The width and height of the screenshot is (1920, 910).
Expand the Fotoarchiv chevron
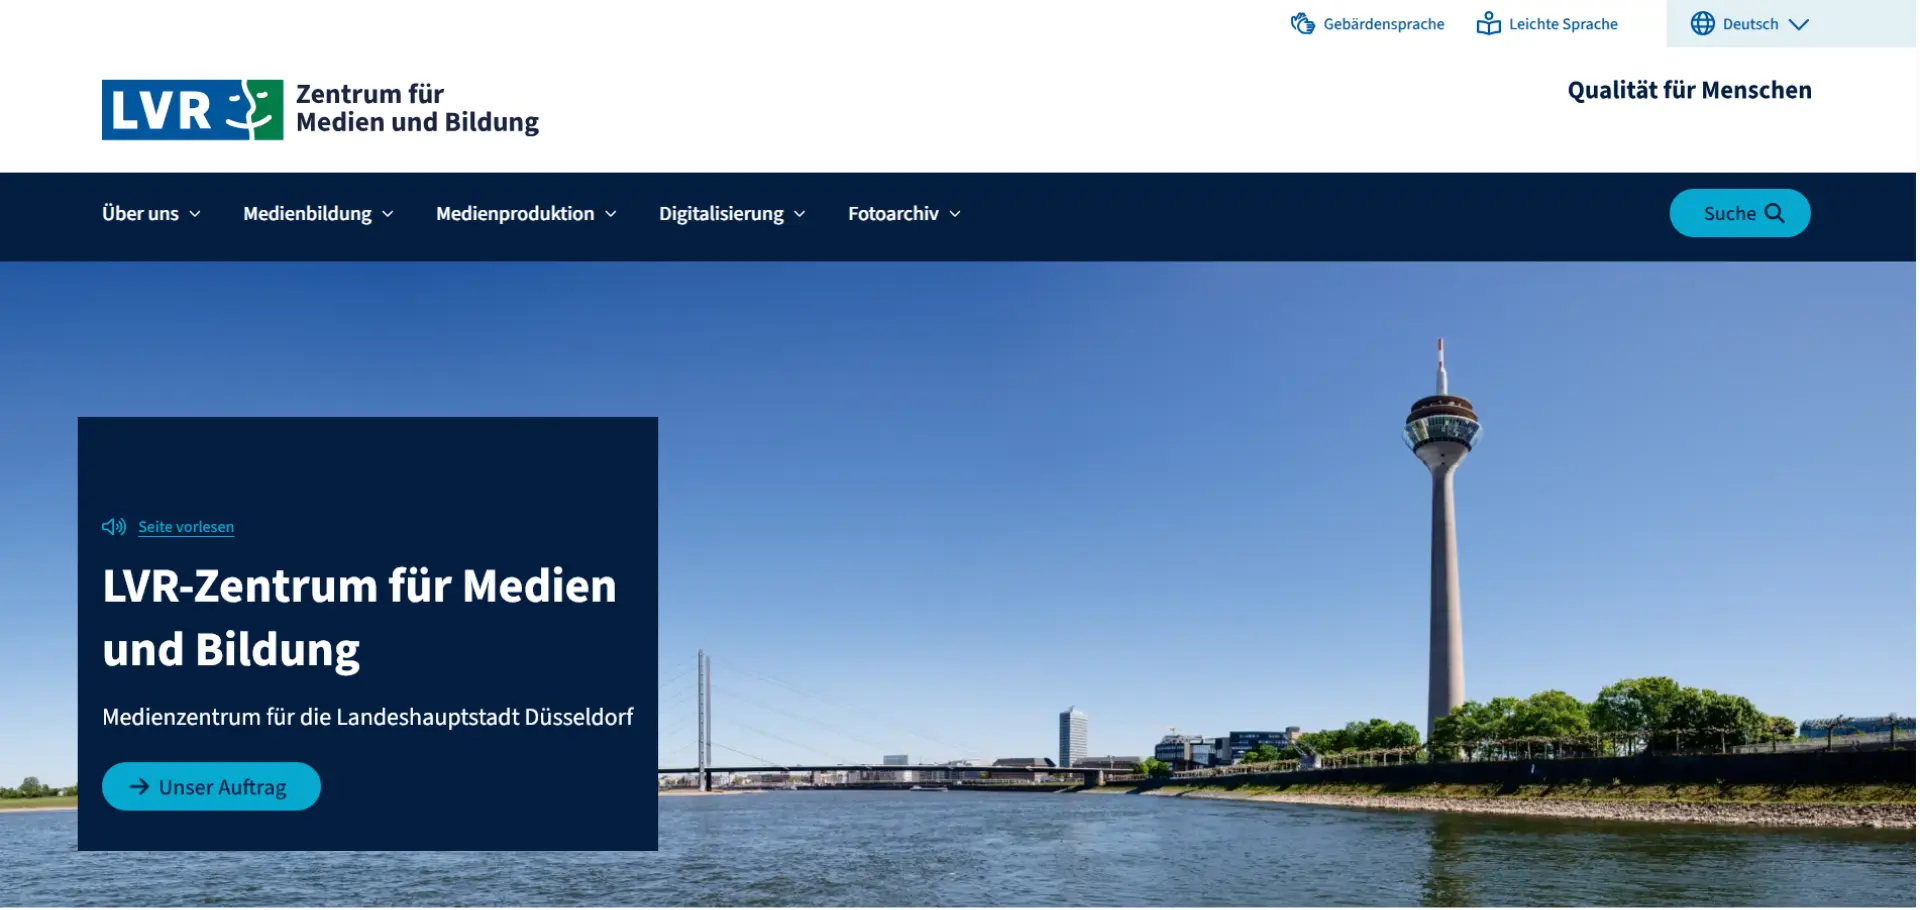tap(955, 214)
